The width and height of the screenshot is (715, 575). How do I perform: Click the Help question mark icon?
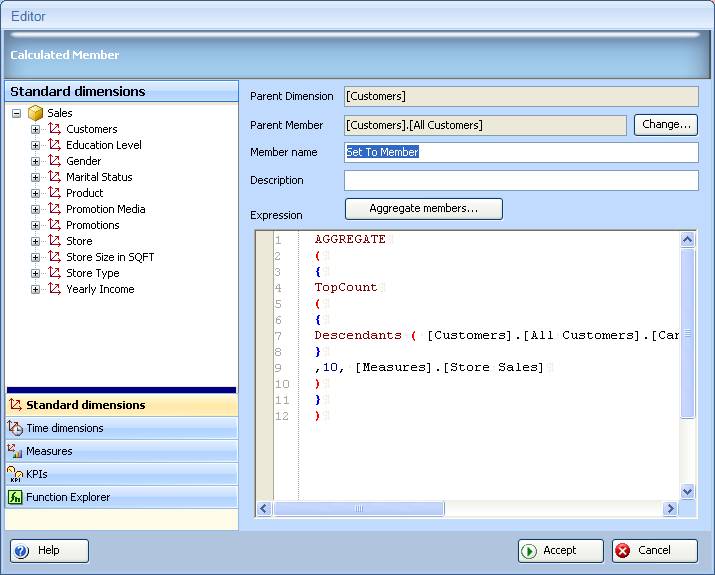coord(21,551)
